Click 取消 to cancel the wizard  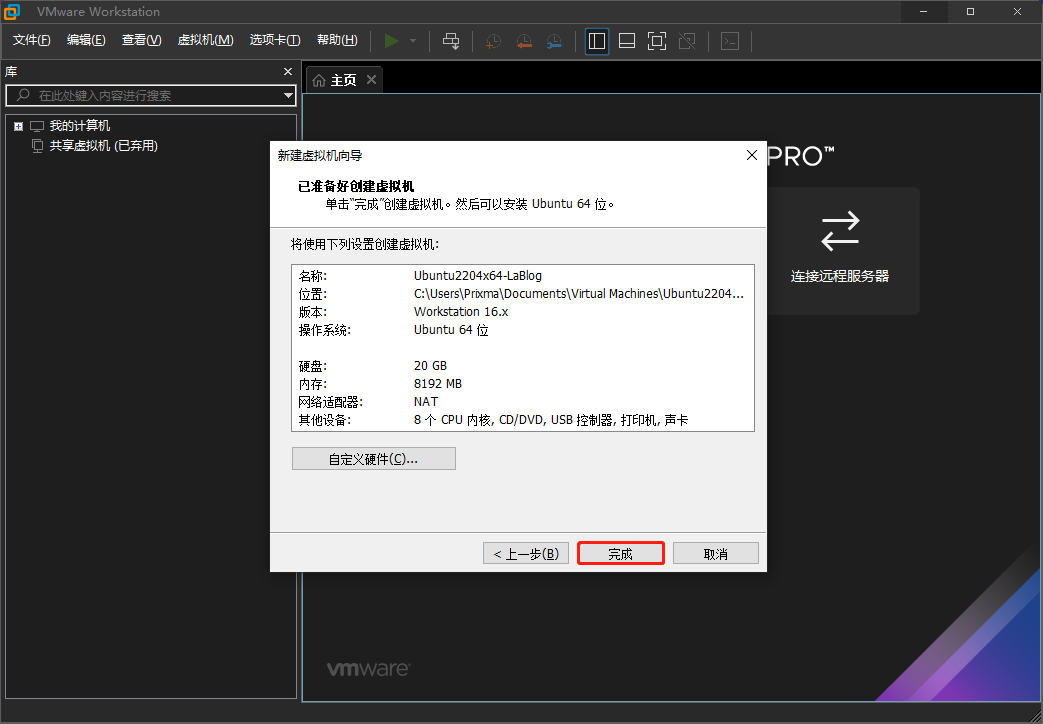click(716, 554)
